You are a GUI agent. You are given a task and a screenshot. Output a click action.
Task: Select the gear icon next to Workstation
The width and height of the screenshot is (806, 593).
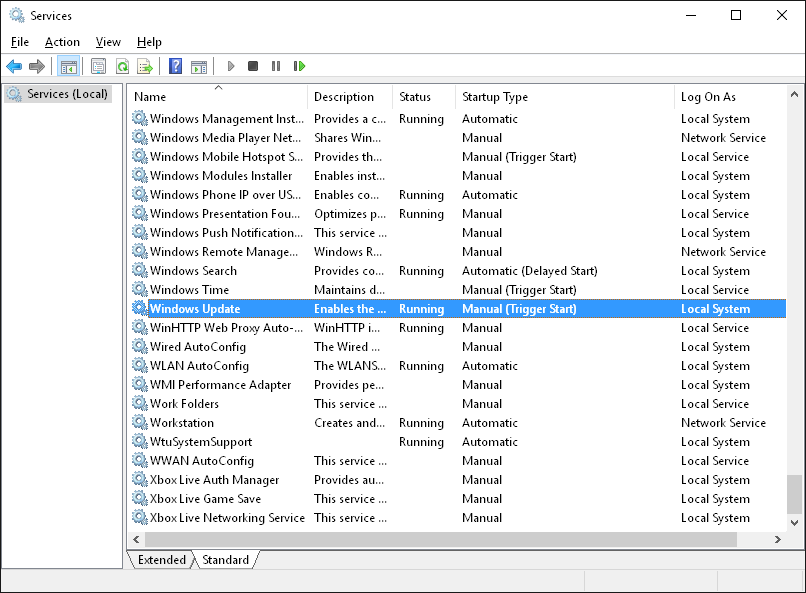140,422
